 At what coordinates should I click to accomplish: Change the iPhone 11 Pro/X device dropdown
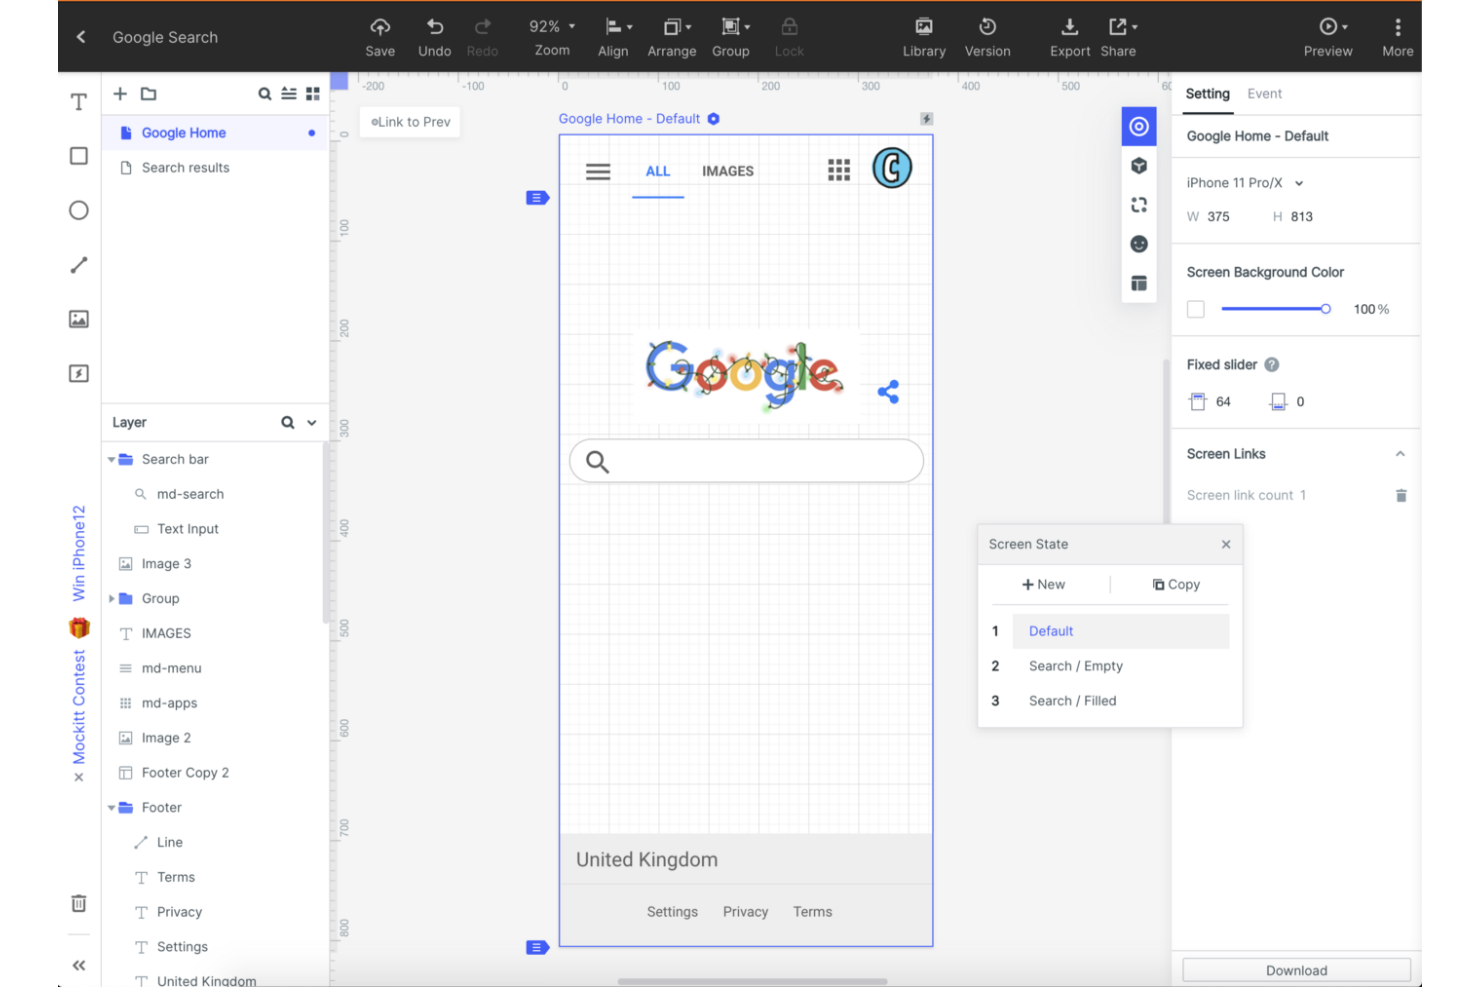(1245, 183)
